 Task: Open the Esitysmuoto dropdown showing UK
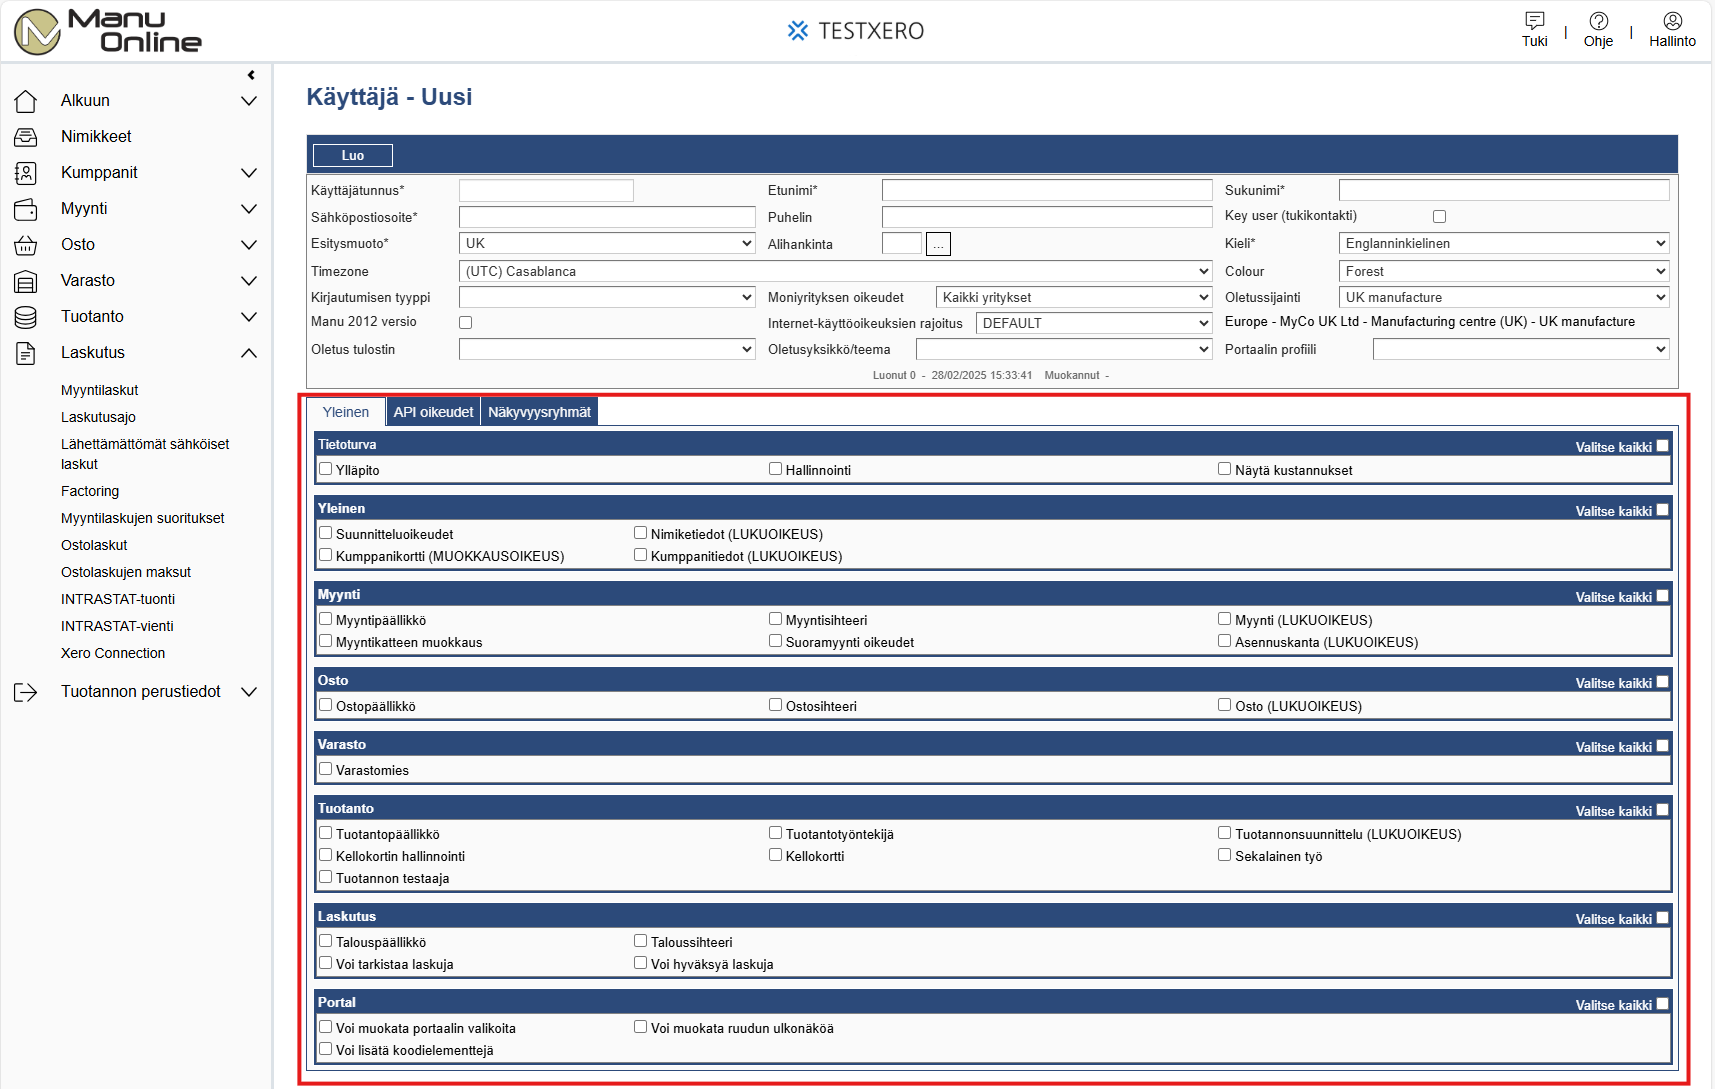[x=607, y=243]
